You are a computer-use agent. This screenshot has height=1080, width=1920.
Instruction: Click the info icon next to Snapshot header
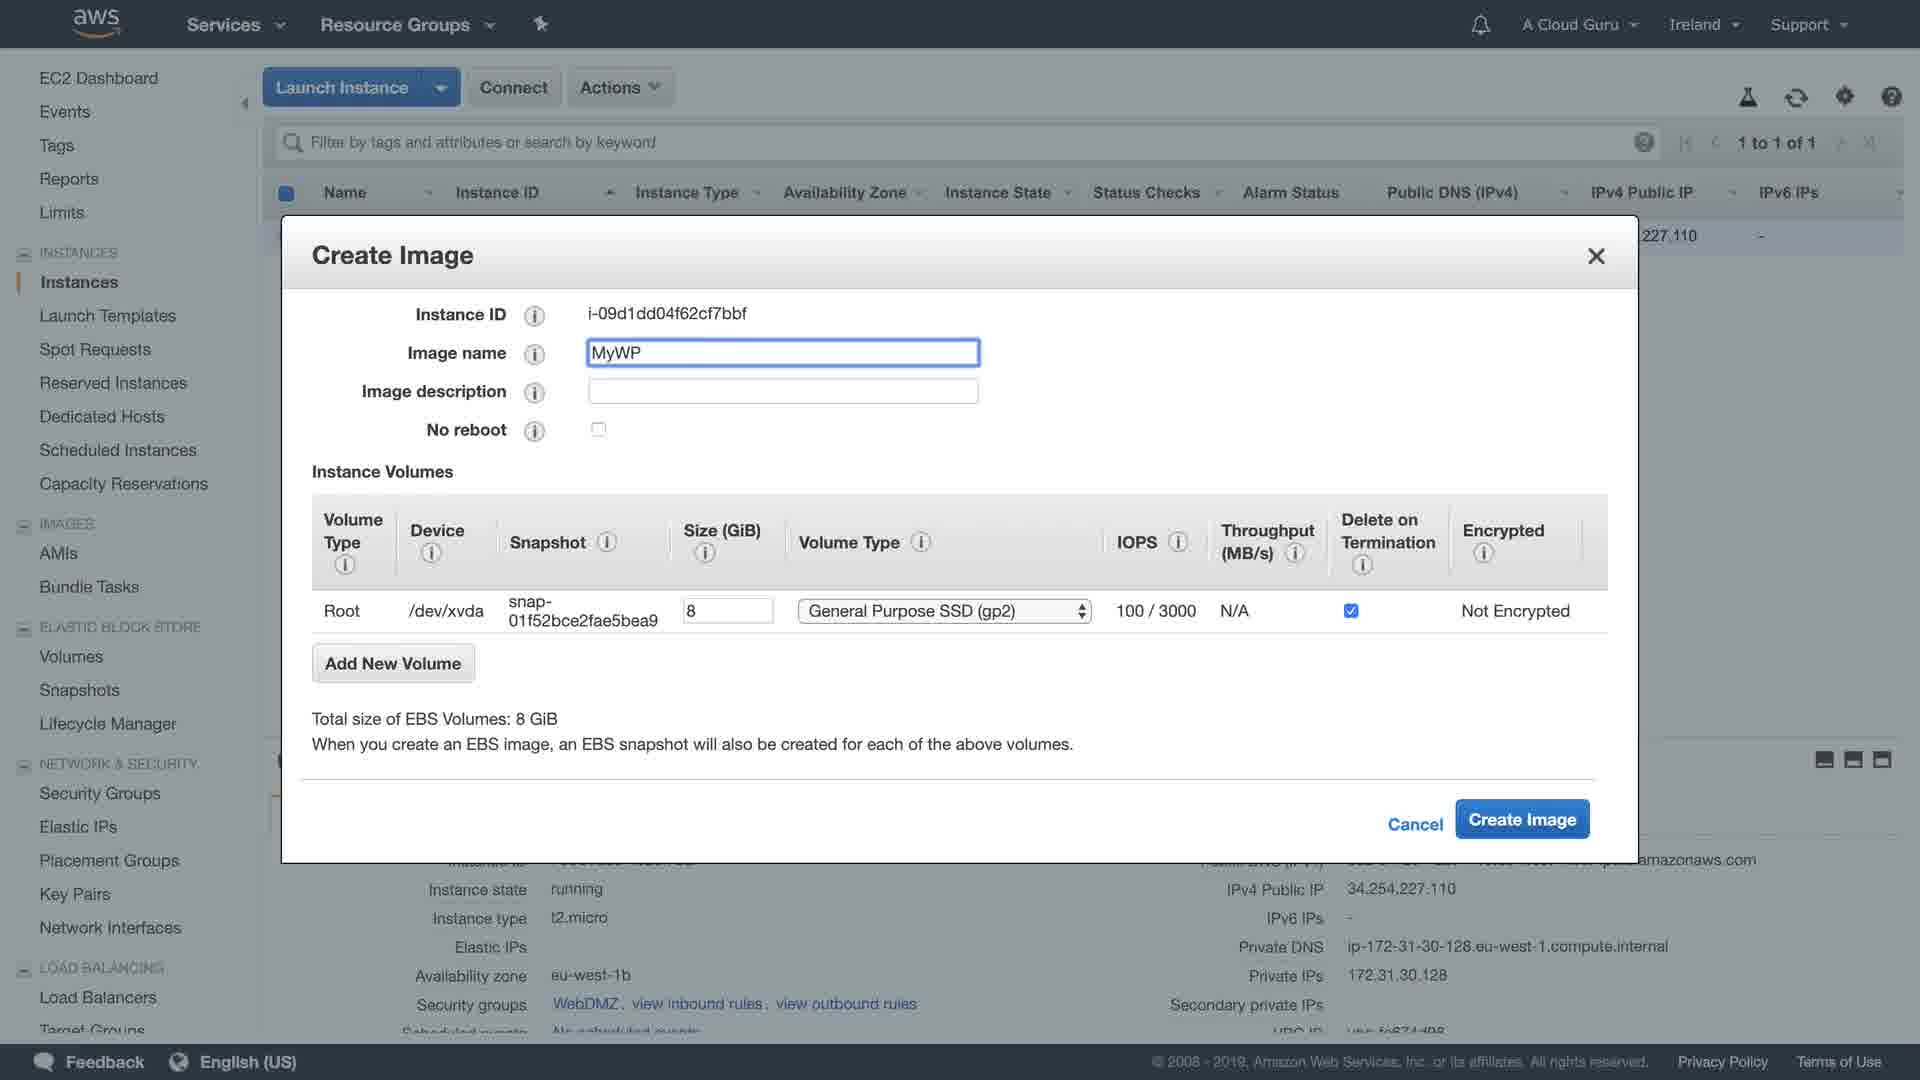tap(607, 542)
